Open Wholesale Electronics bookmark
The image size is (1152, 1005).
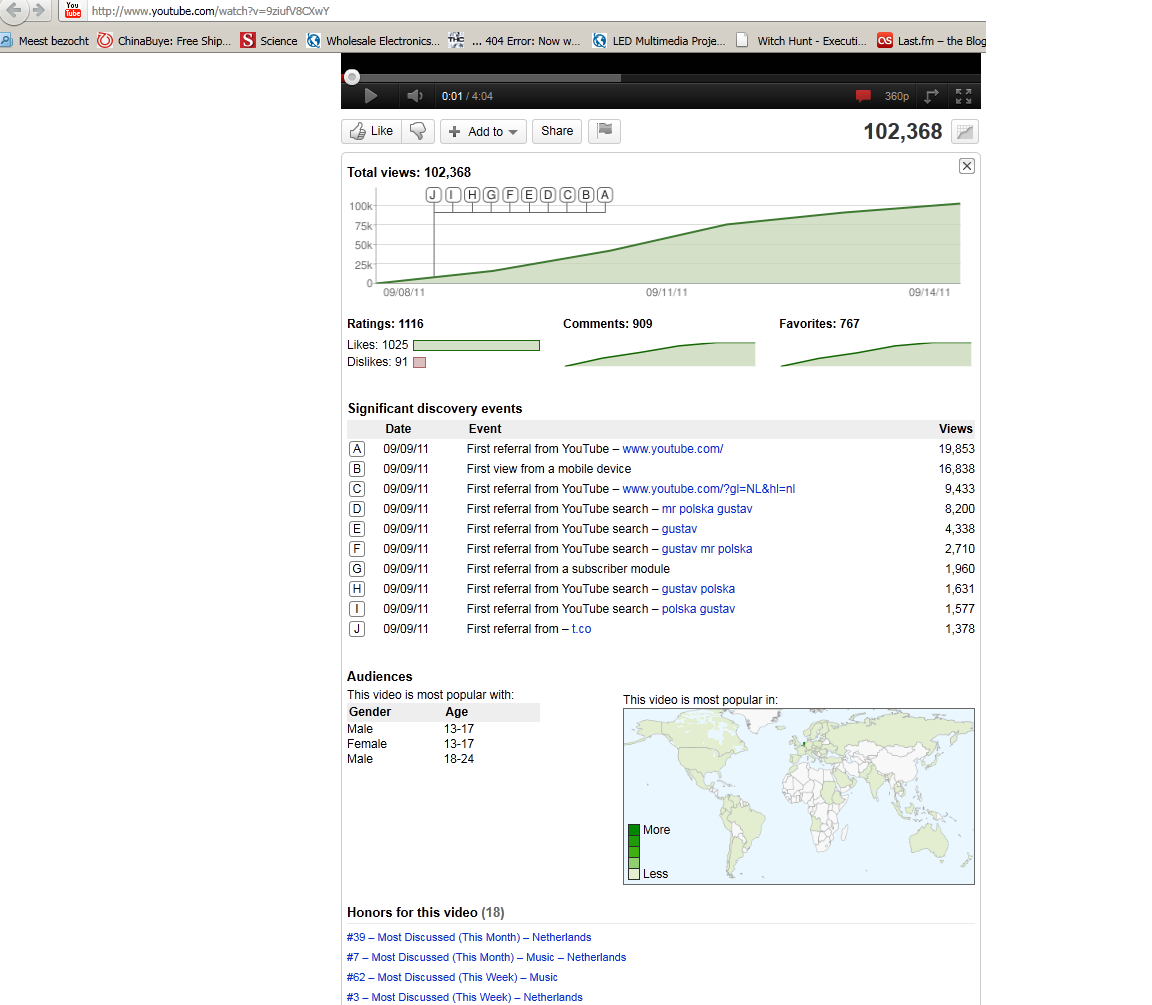(373, 41)
